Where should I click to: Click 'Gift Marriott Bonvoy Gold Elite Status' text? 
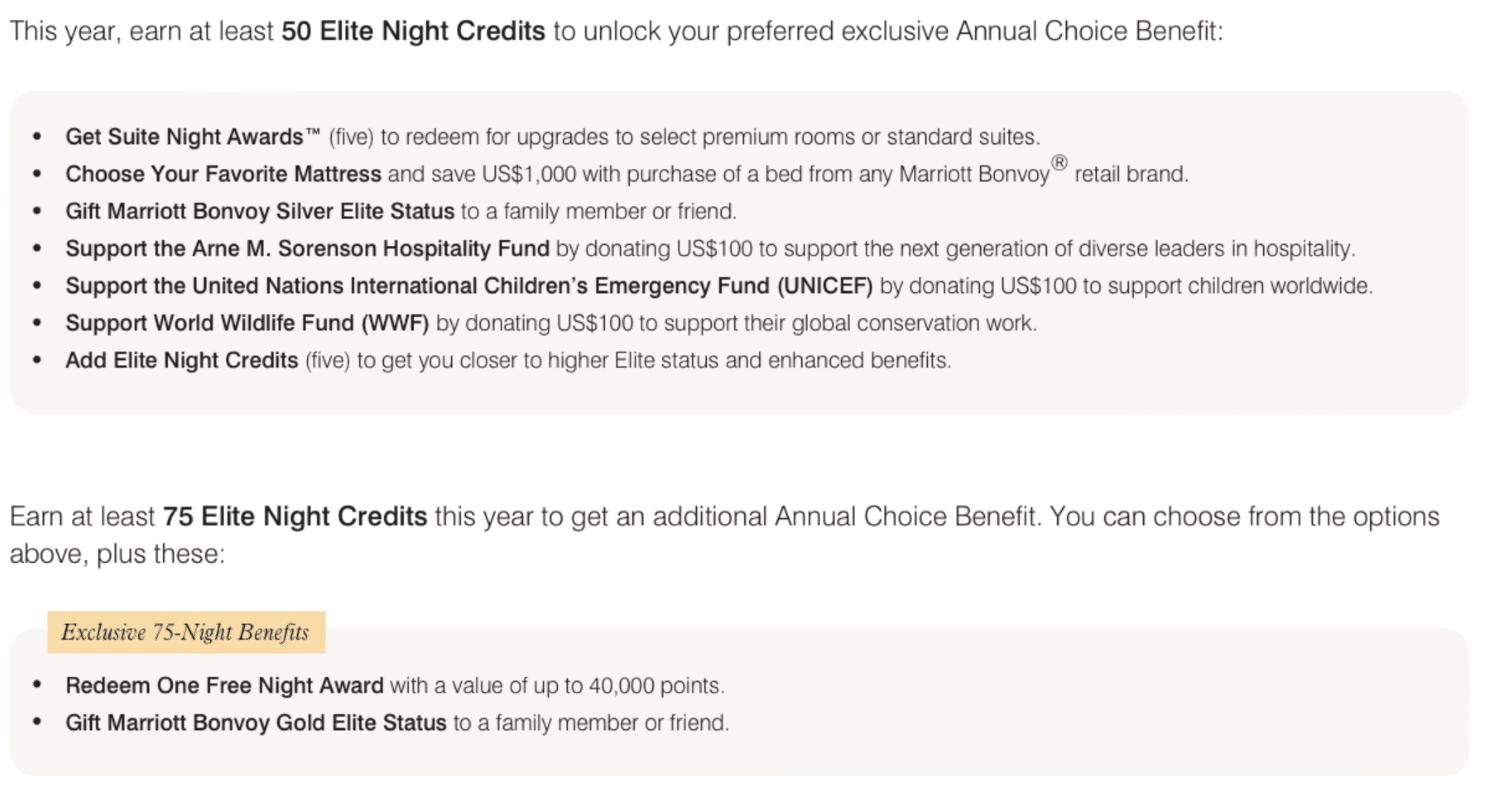click(x=256, y=722)
